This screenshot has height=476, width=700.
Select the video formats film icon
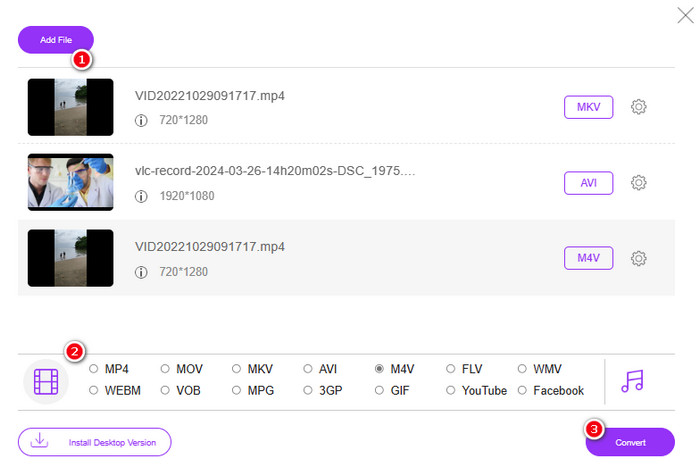pos(47,381)
